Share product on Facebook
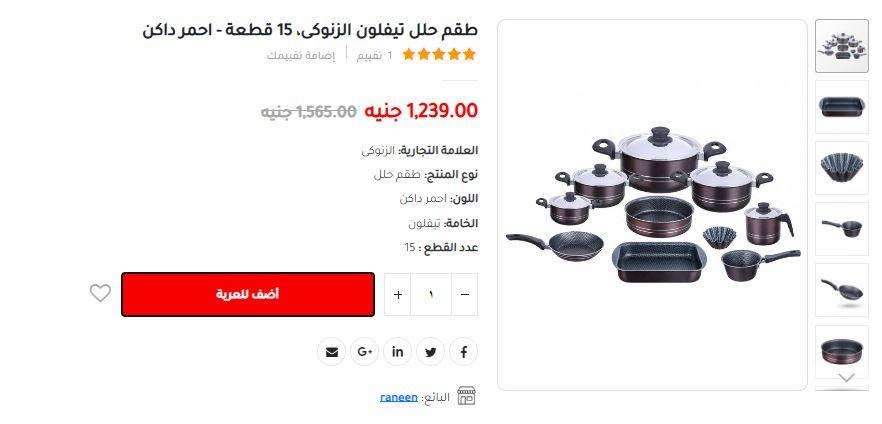This screenshot has width=882, height=424. pos(464,352)
